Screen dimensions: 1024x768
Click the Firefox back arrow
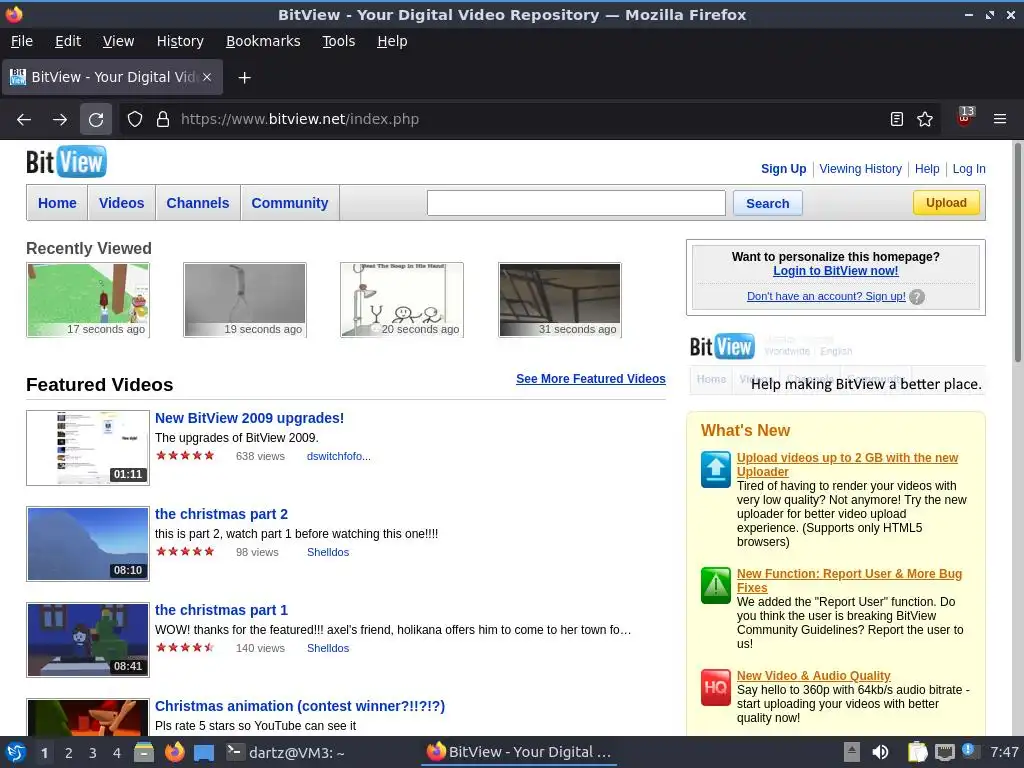coord(24,120)
